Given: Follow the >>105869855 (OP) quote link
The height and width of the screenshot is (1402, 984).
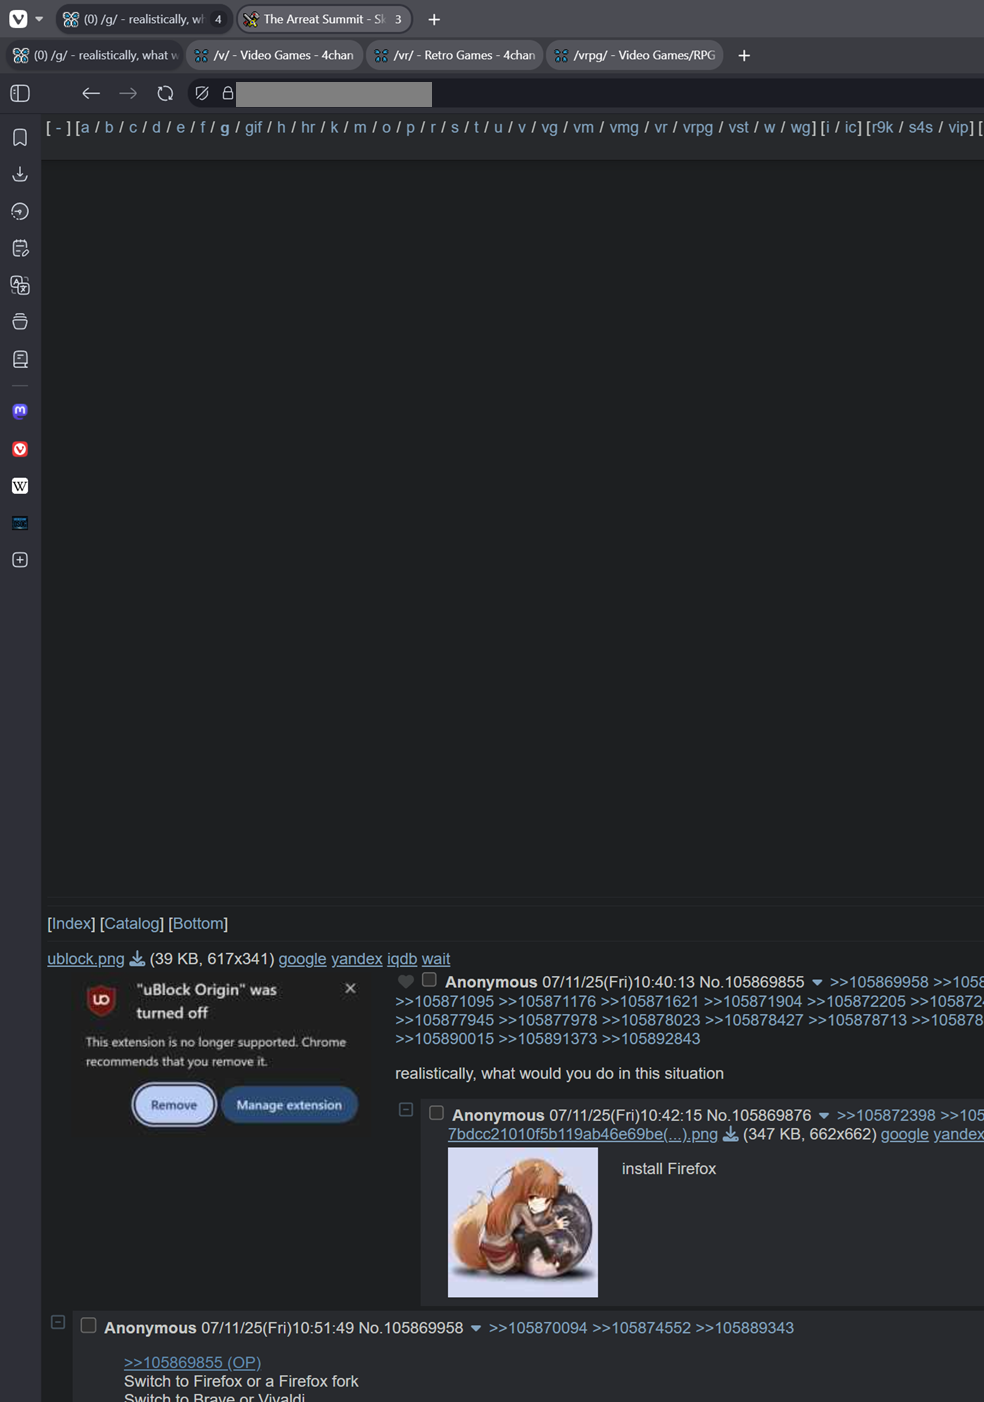Looking at the screenshot, I should (192, 1362).
